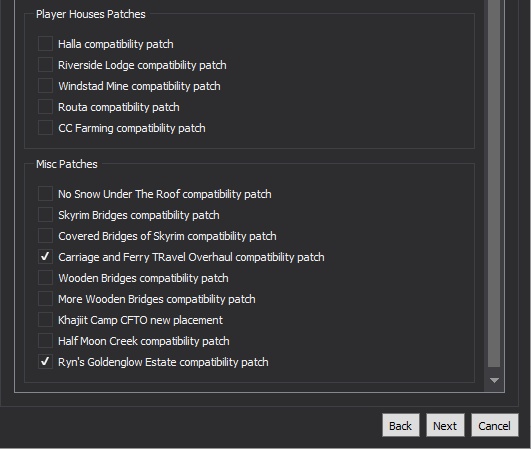Tick the Wooden Bridges compatibility patch
The image size is (531, 449).
[45, 278]
